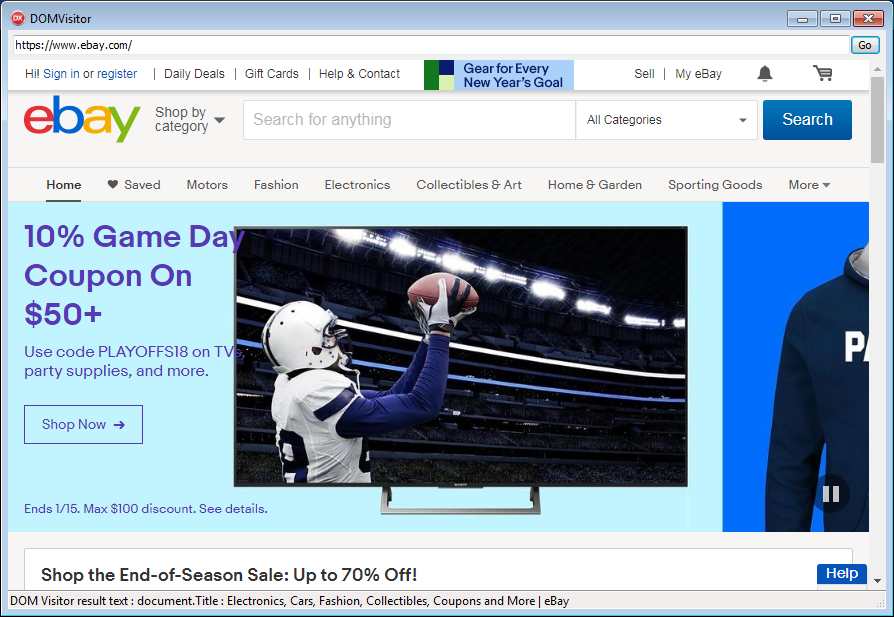The image size is (894, 617).
Task: Open the Help & Contact link
Action: click(359, 74)
